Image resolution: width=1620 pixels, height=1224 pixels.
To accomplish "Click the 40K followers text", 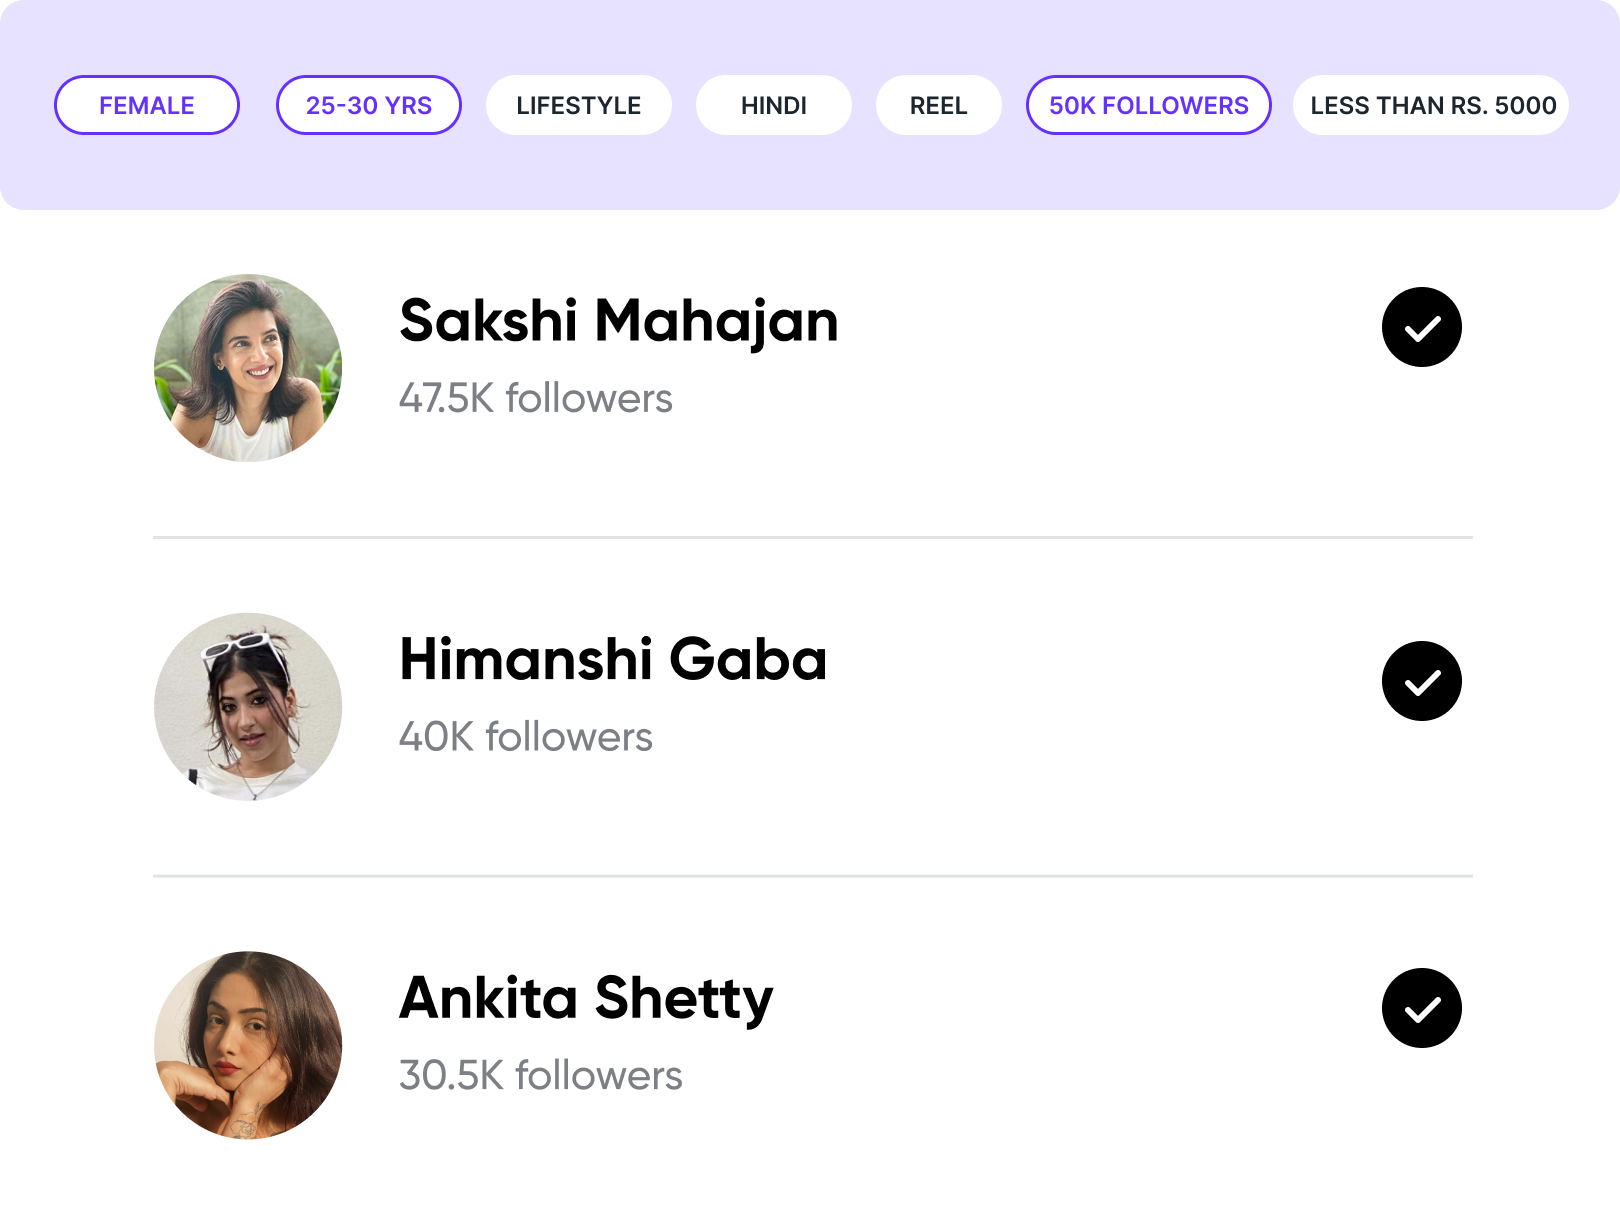I will [x=525, y=737].
